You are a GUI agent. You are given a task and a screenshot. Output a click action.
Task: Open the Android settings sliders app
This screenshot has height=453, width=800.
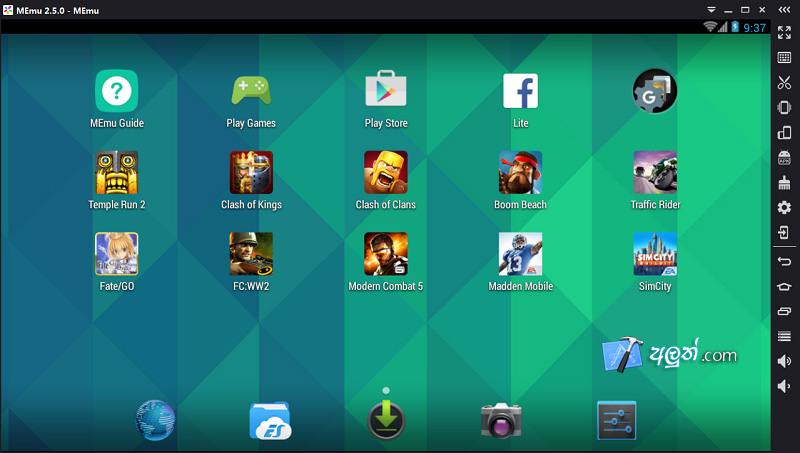(617, 420)
